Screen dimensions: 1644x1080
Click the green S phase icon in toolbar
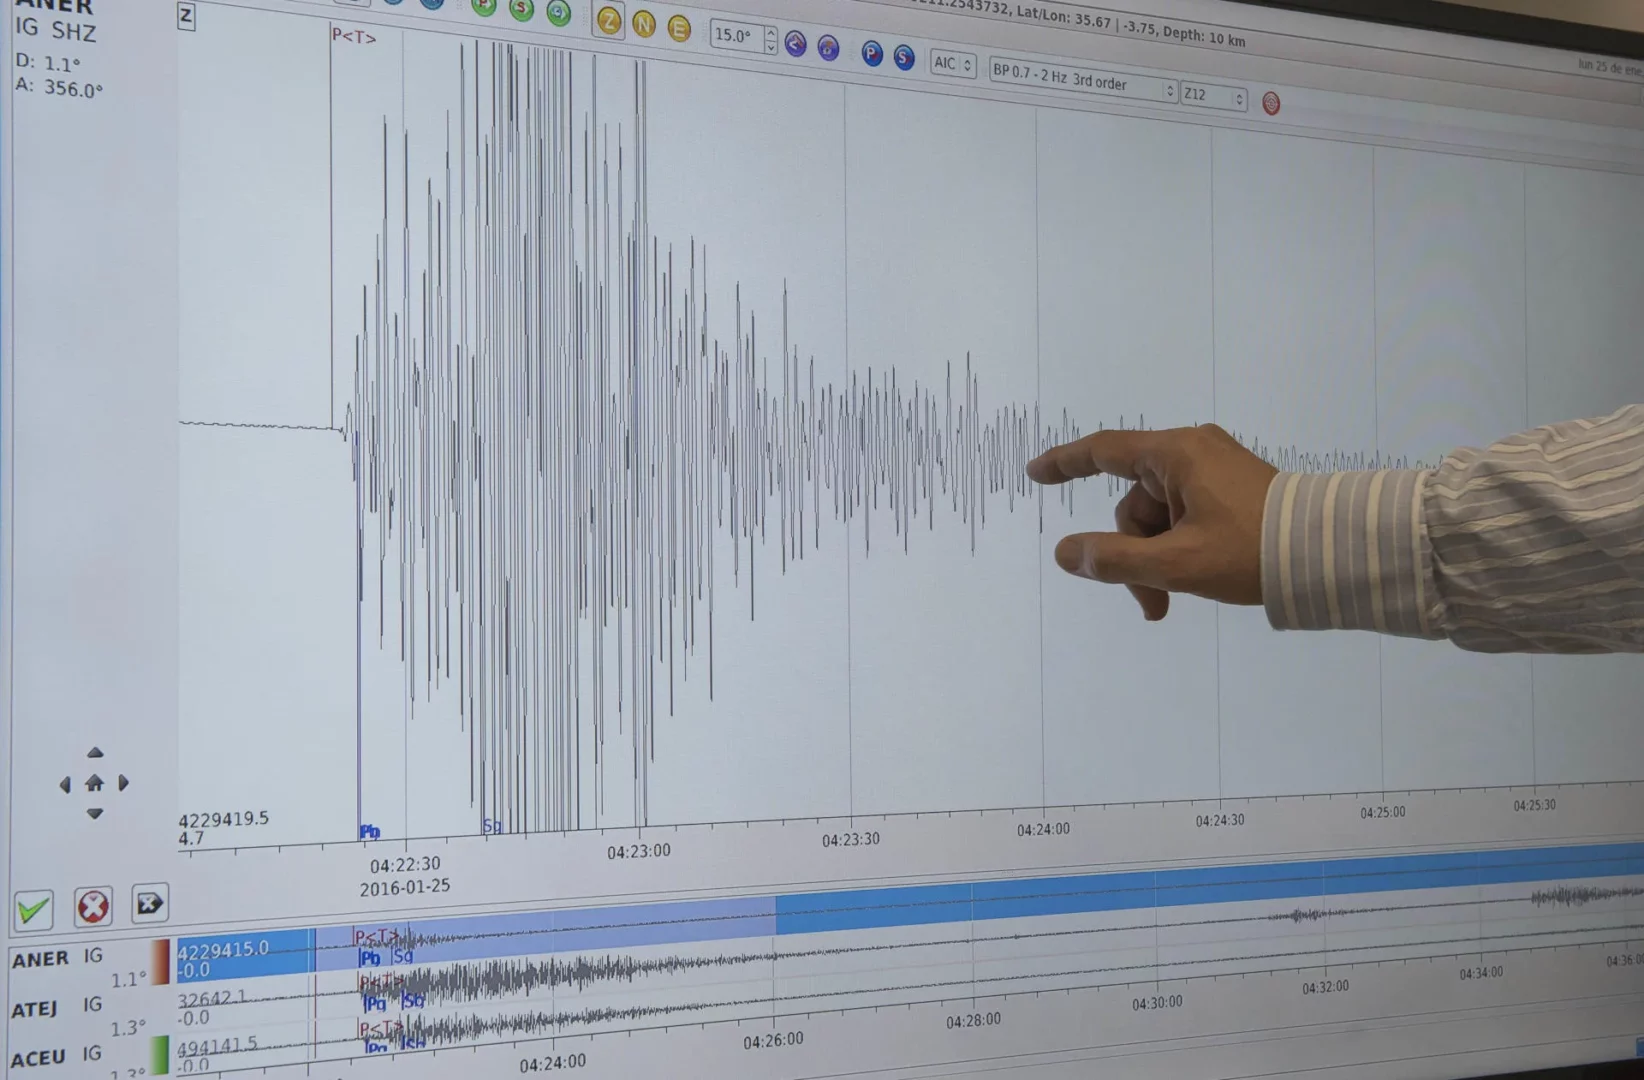pos(522,12)
